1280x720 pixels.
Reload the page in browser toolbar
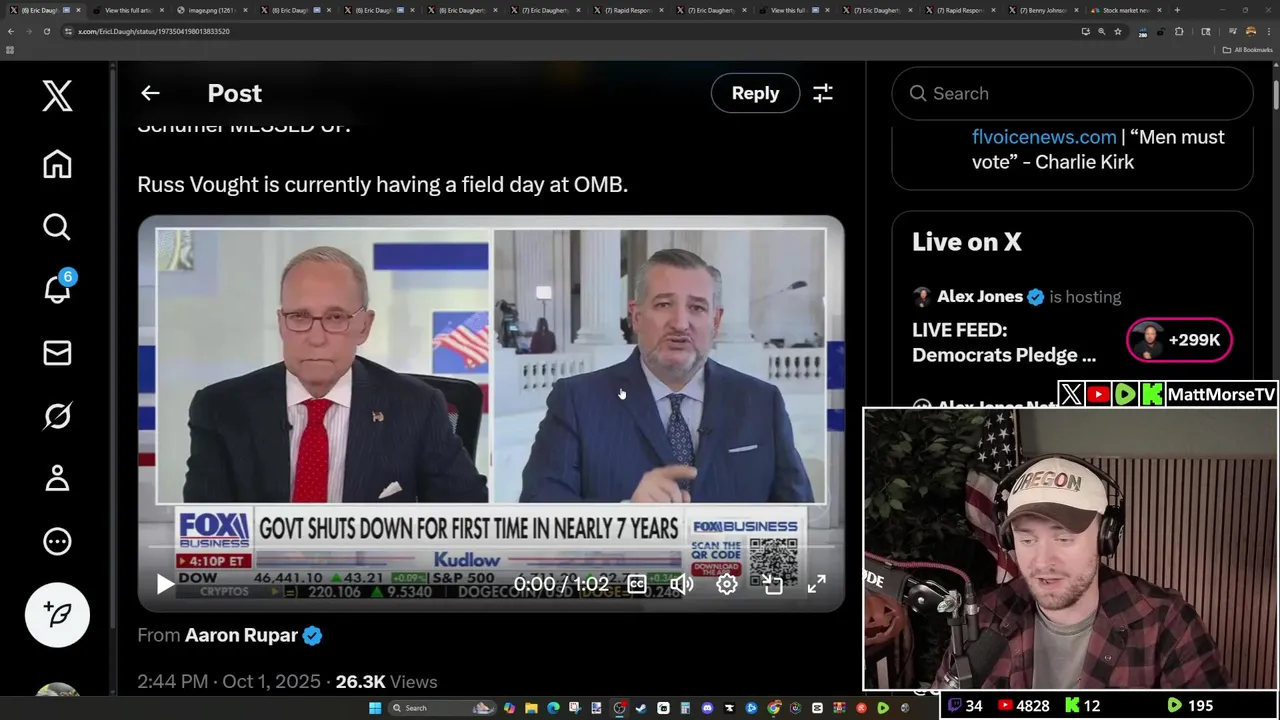pyautogui.click(x=46, y=31)
